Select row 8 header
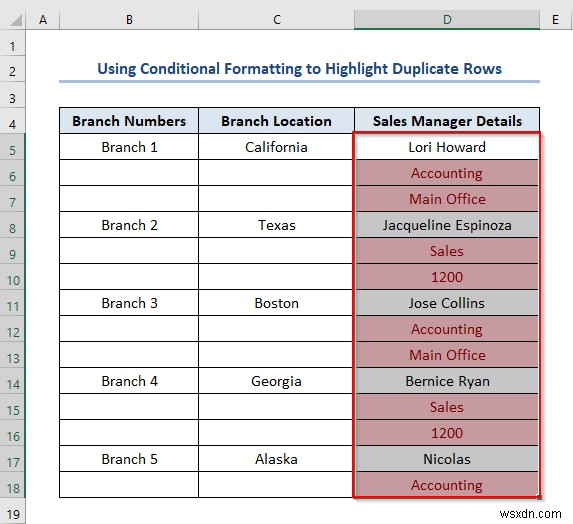Image resolution: width=573 pixels, height=524 pixels. [x=12, y=225]
